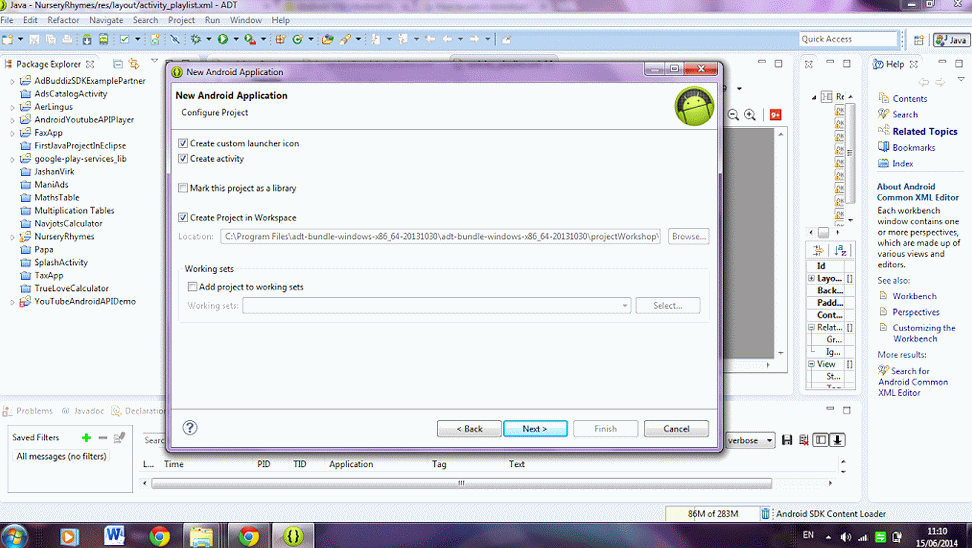This screenshot has height=548, width=972.
Task: Switch to the Javadoc tab
Action: point(82,411)
